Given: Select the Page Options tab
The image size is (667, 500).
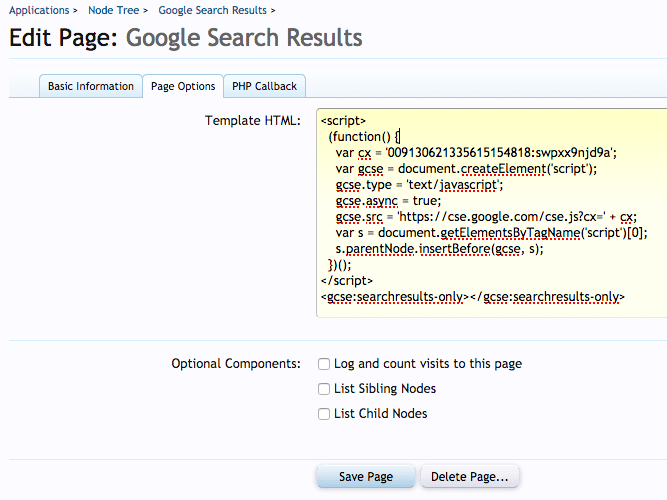Looking at the screenshot, I should click(x=183, y=86).
